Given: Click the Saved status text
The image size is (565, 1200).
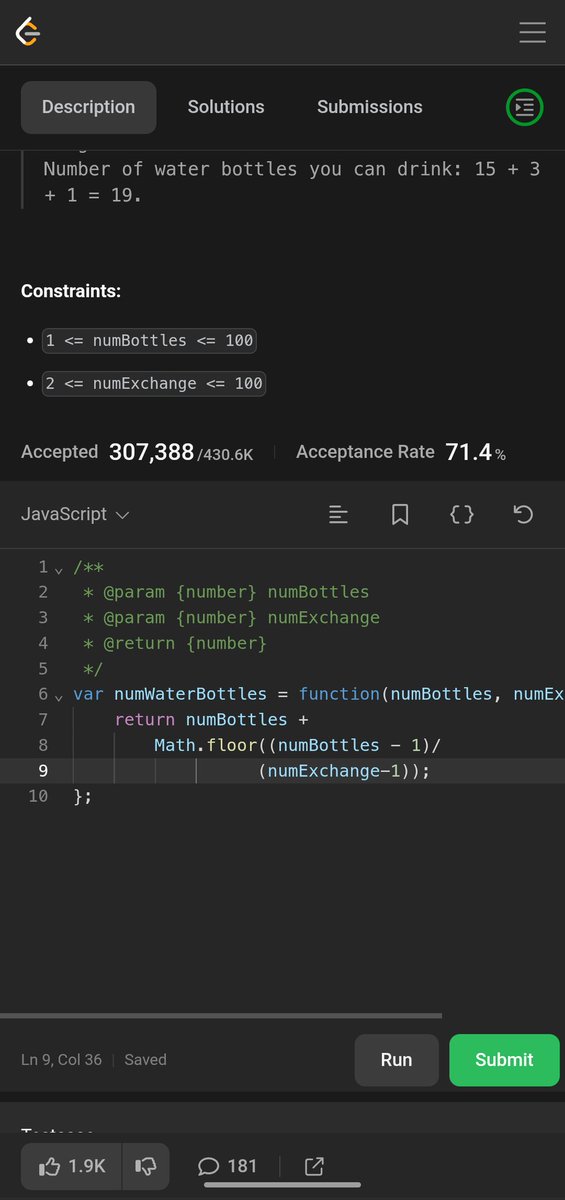Looking at the screenshot, I should tap(145, 1059).
